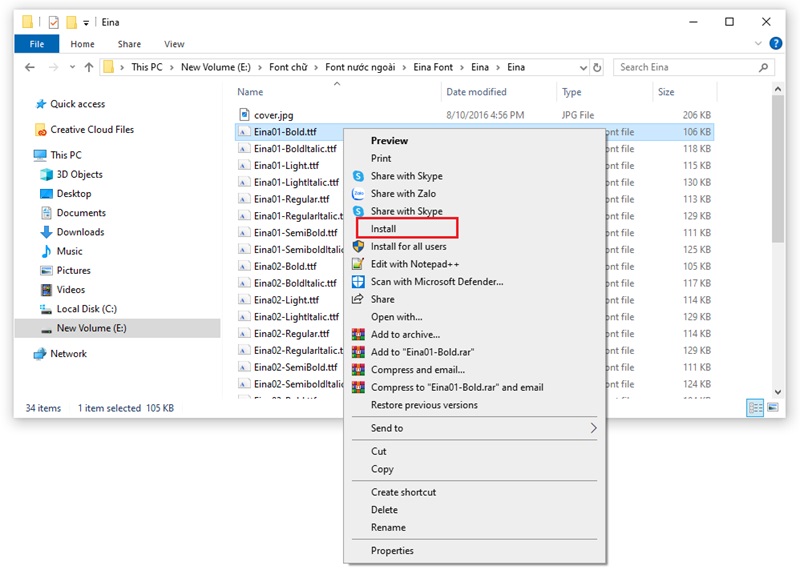This screenshot has width=800, height=574.
Task: Sort by Date modified column header
Action: [477, 92]
